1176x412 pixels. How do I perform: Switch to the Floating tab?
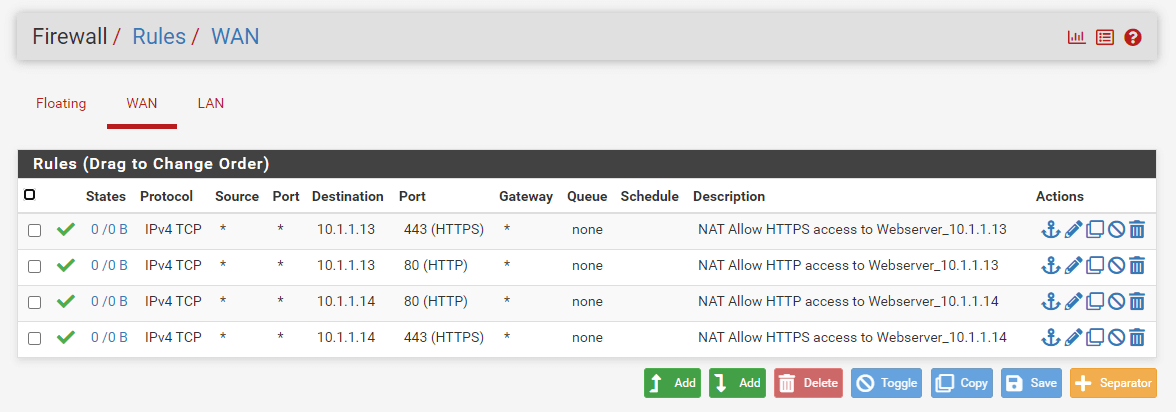61,104
